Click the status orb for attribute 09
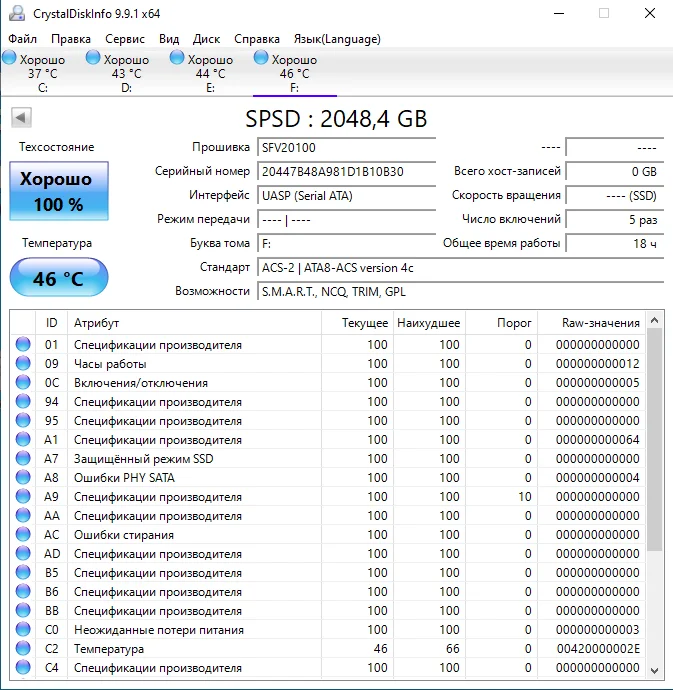This screenshot has height=690, width=673. tap(23, 363)
